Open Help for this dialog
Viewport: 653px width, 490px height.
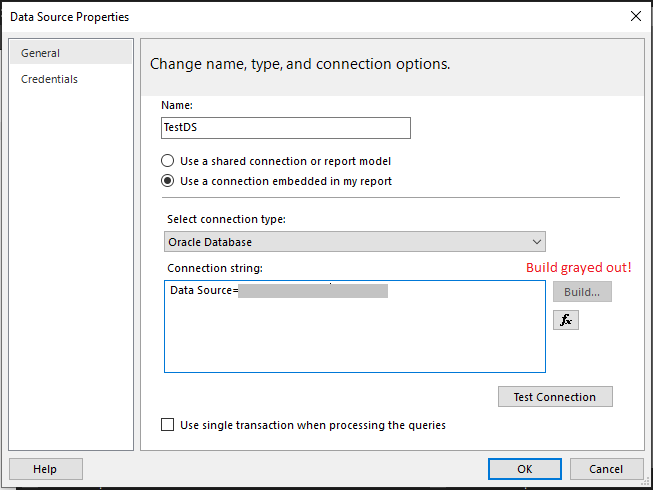pyautogui.click(x=46, y=469)
